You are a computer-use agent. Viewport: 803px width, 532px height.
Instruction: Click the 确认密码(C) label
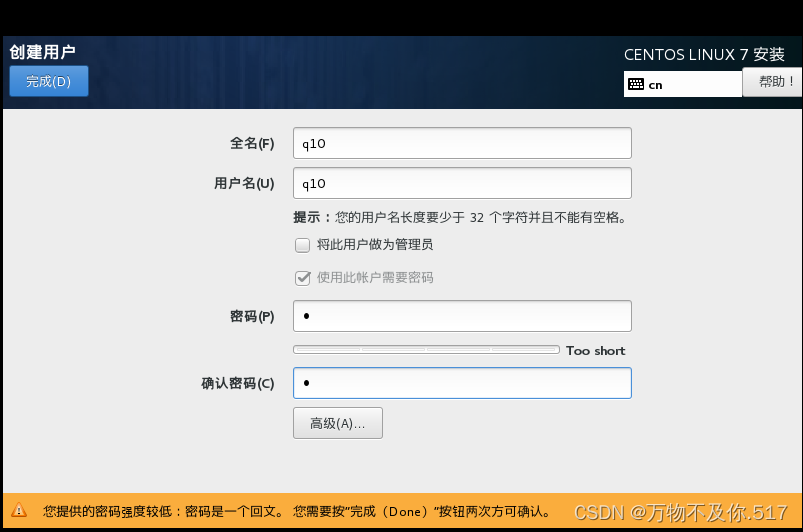pos(238,384)
